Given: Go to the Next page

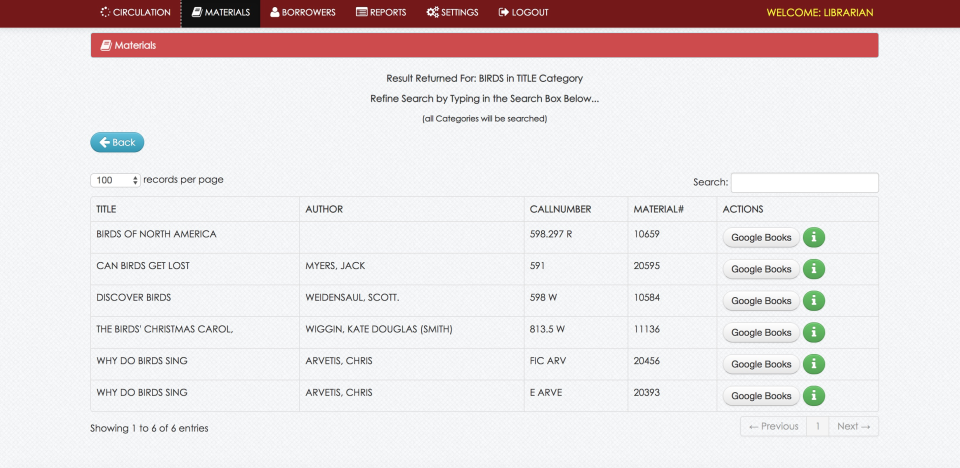Looking at the screenshot, I should (x=853, y=426).
